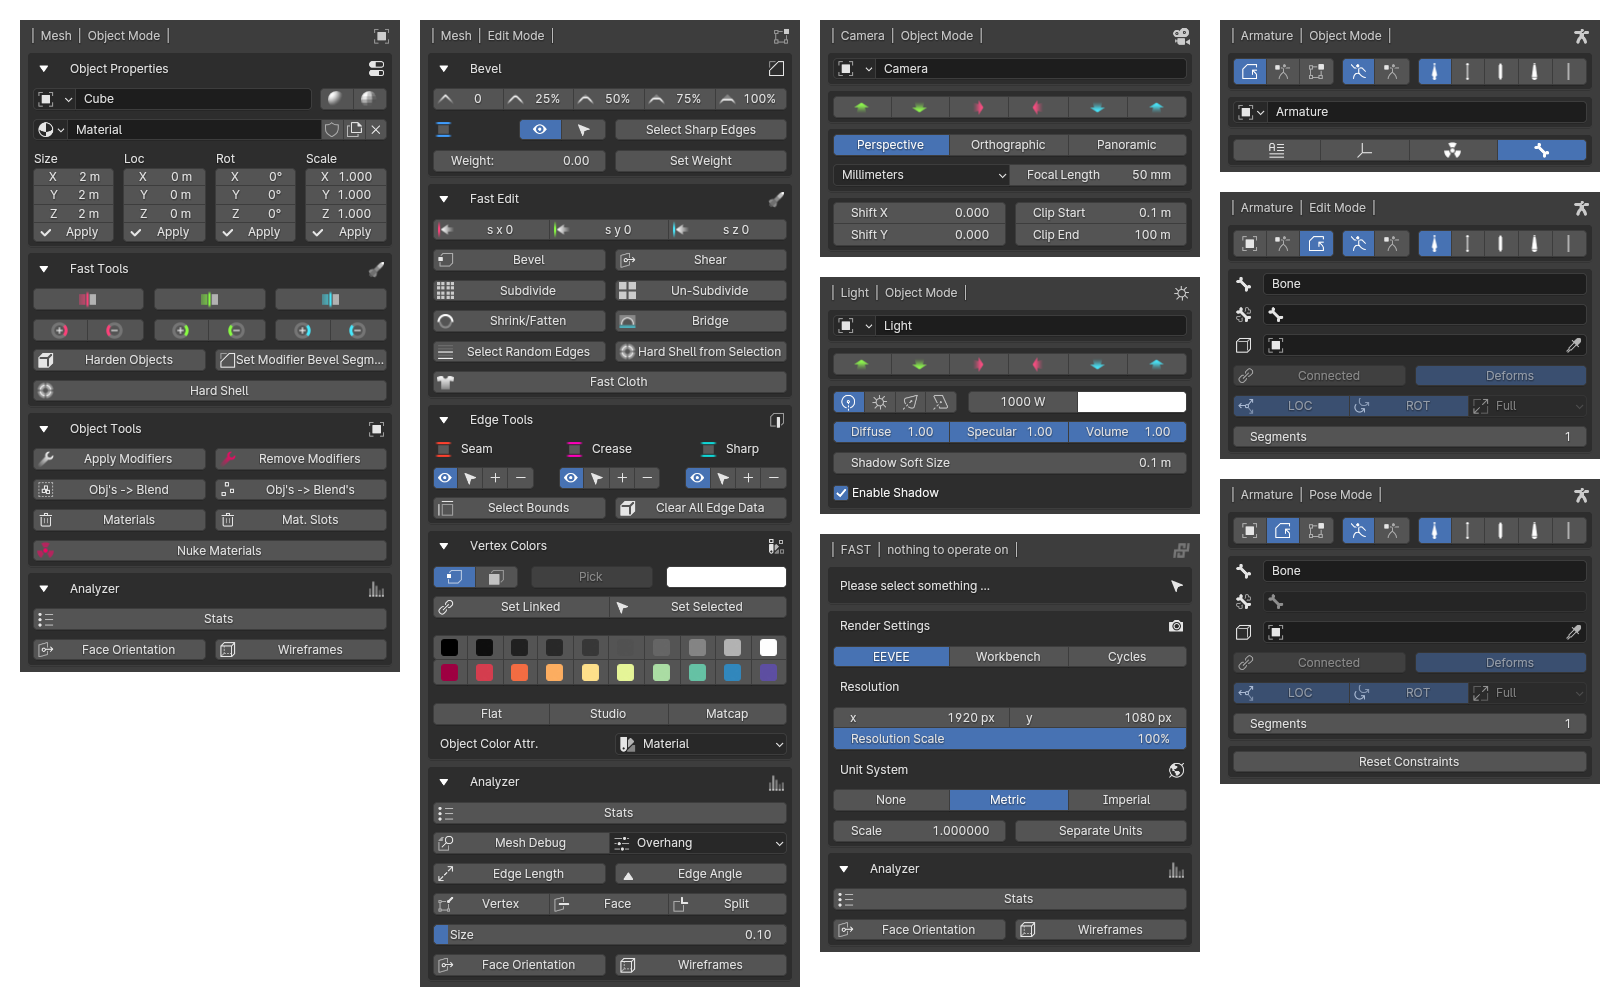Select the Cycles render engine

click(1126, 657)
